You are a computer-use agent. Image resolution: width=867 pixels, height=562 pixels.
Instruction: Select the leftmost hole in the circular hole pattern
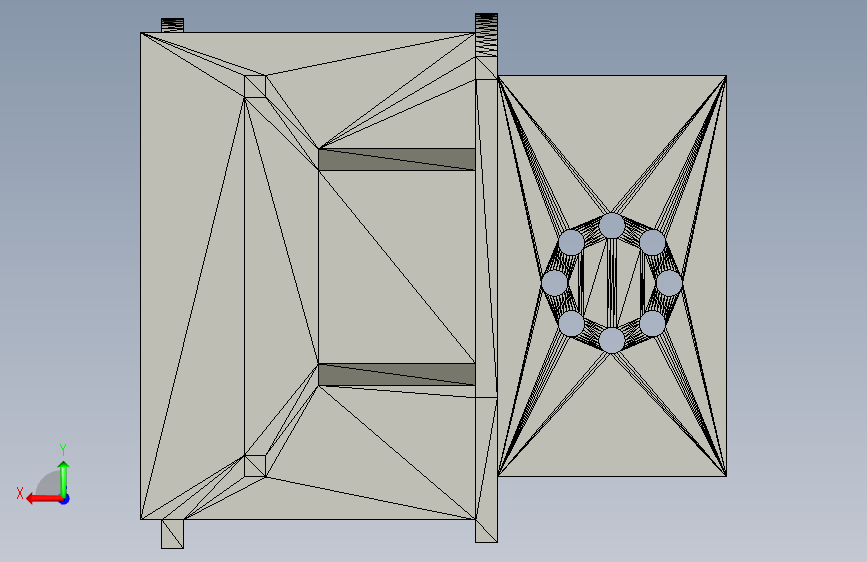click(x=555, y=283)
